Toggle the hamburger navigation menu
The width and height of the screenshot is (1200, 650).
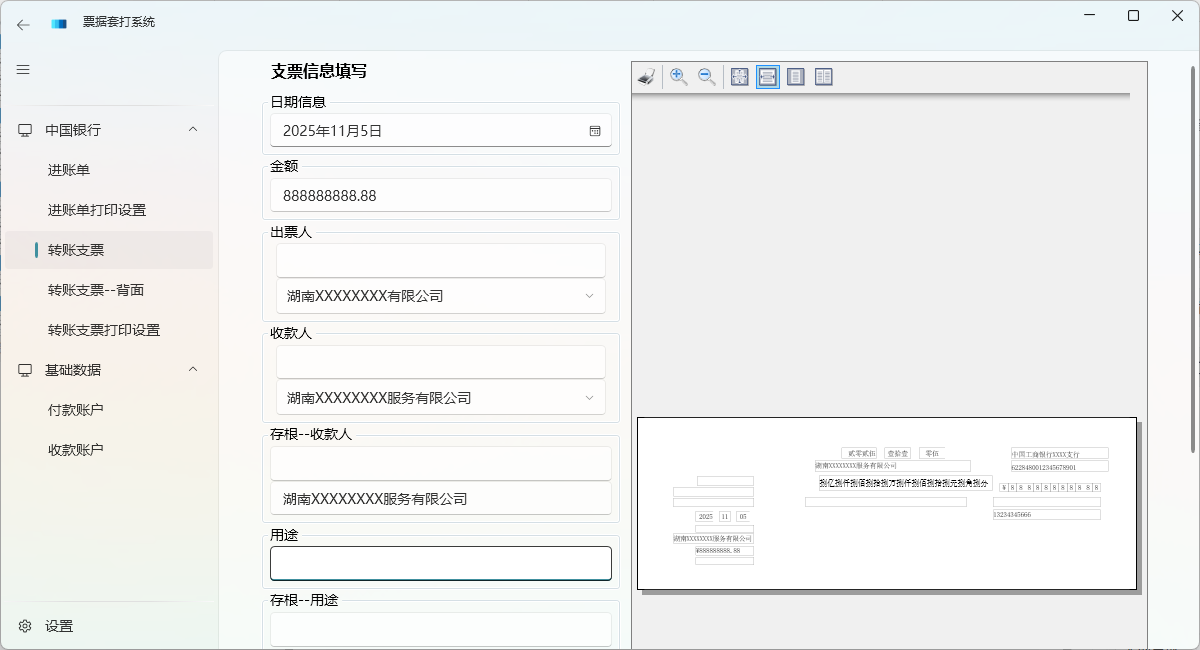(23, 69)
